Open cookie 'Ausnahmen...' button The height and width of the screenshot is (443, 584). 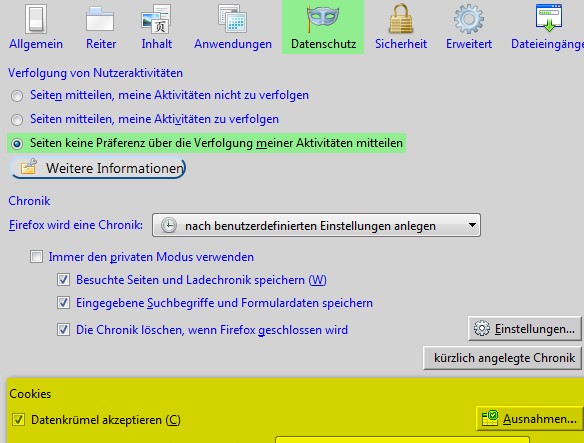[x=530, y=419]
